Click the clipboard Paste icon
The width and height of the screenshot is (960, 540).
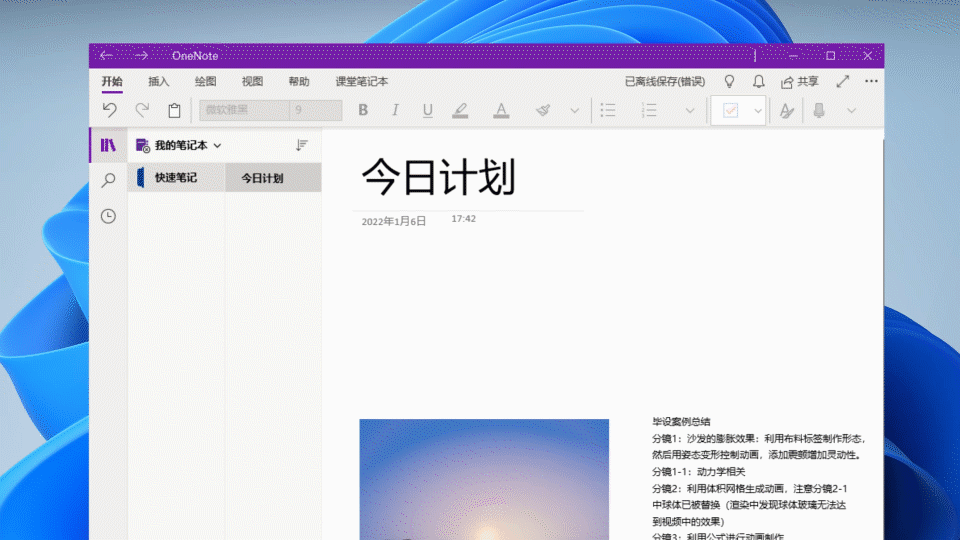(174, 110)
